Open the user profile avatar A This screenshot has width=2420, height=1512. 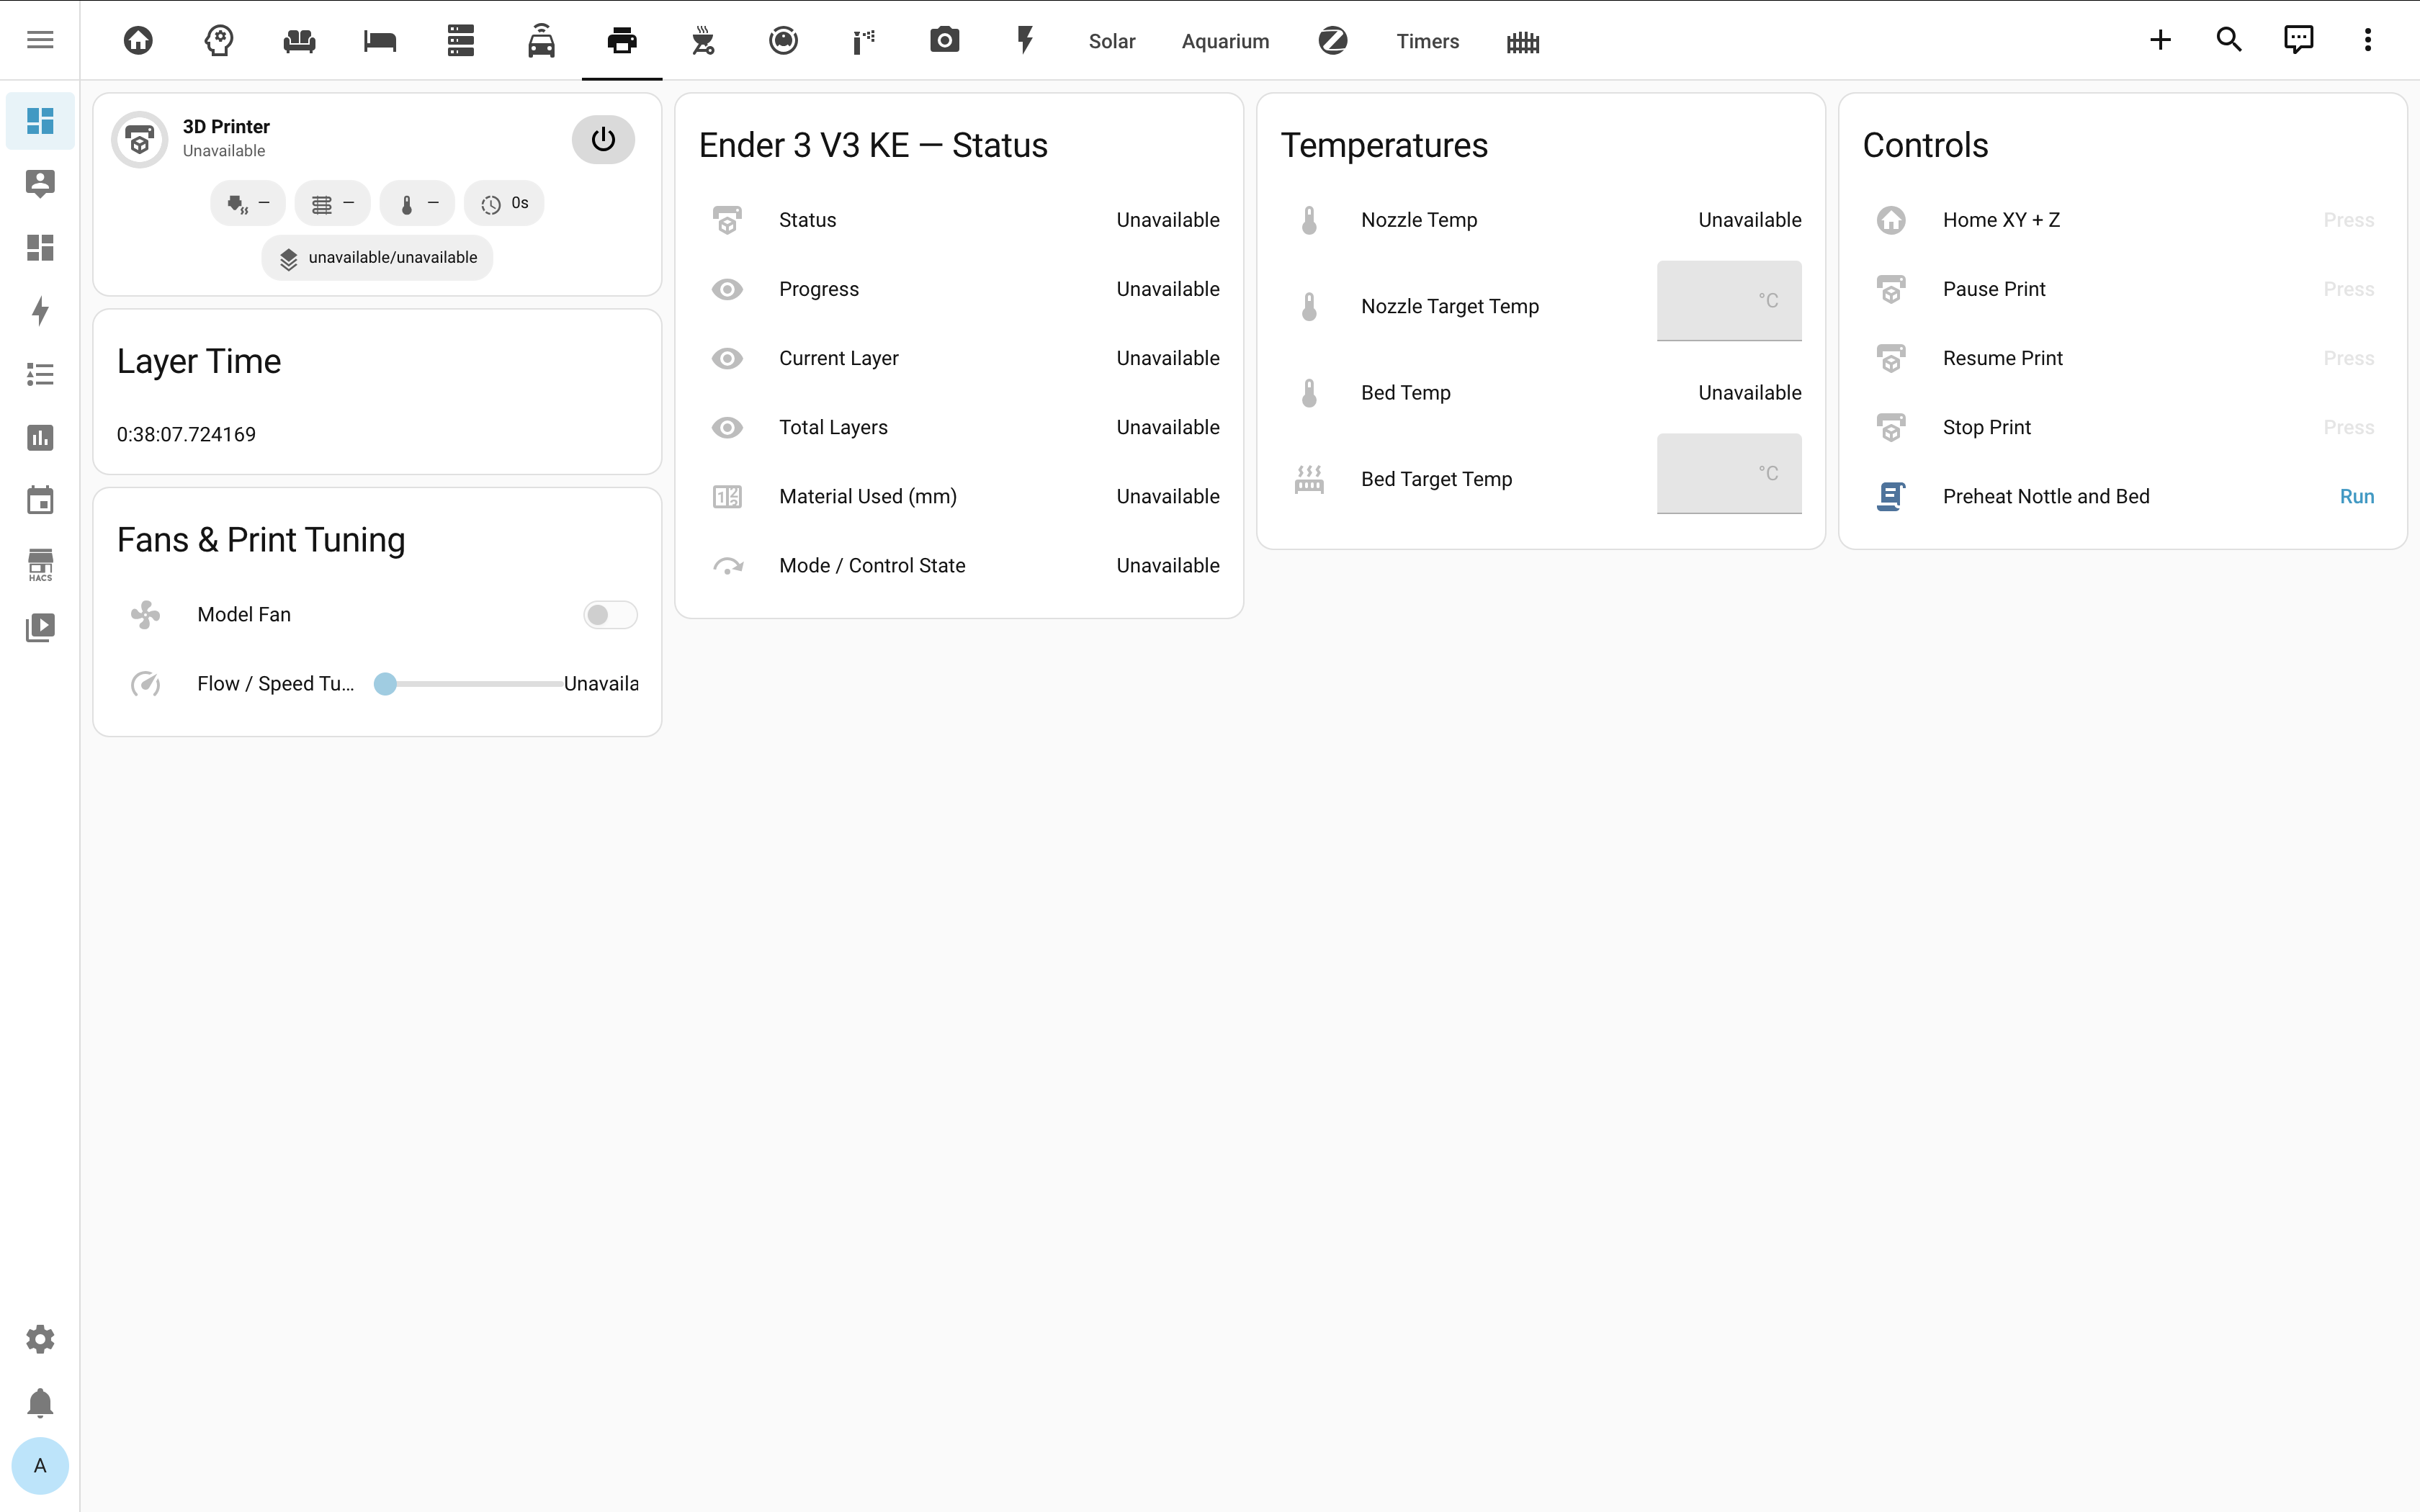pyautogui.click(x=40, y=1466)
